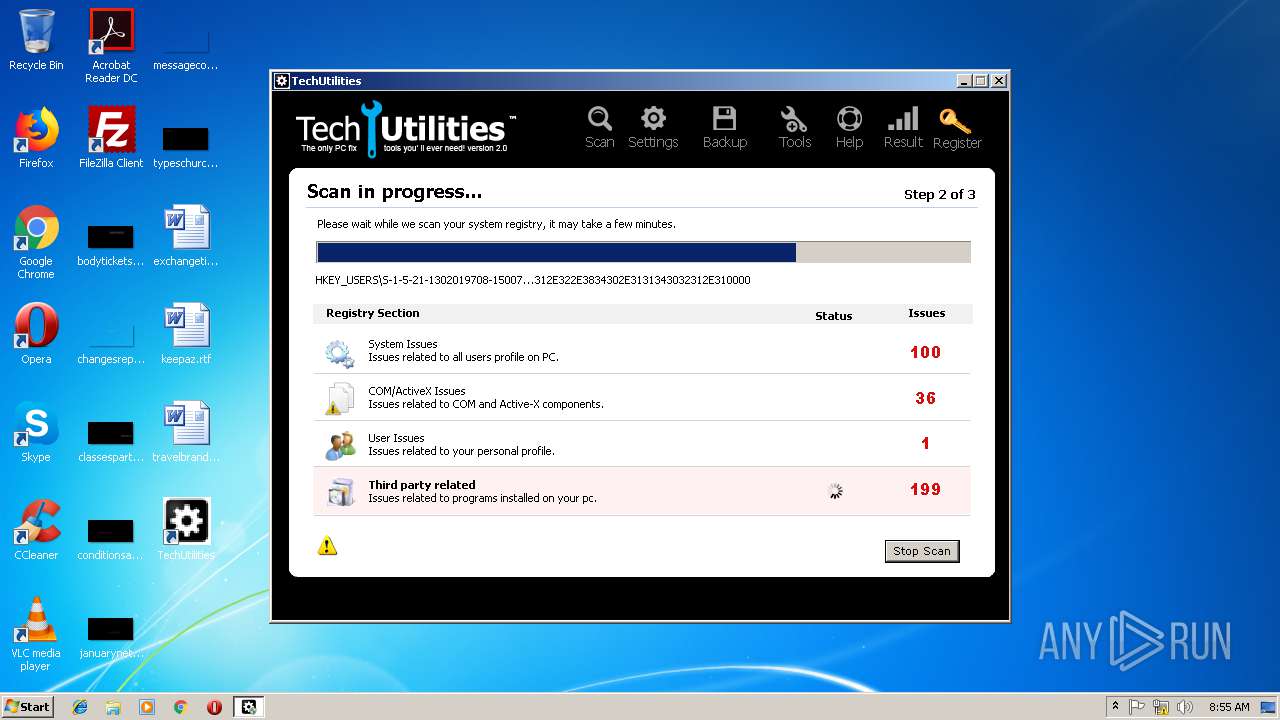Image resolution: width=1280 pixels, height=720 pixels.
Task: Click the System Issues gear icon
Action: (x=339, y=352)
